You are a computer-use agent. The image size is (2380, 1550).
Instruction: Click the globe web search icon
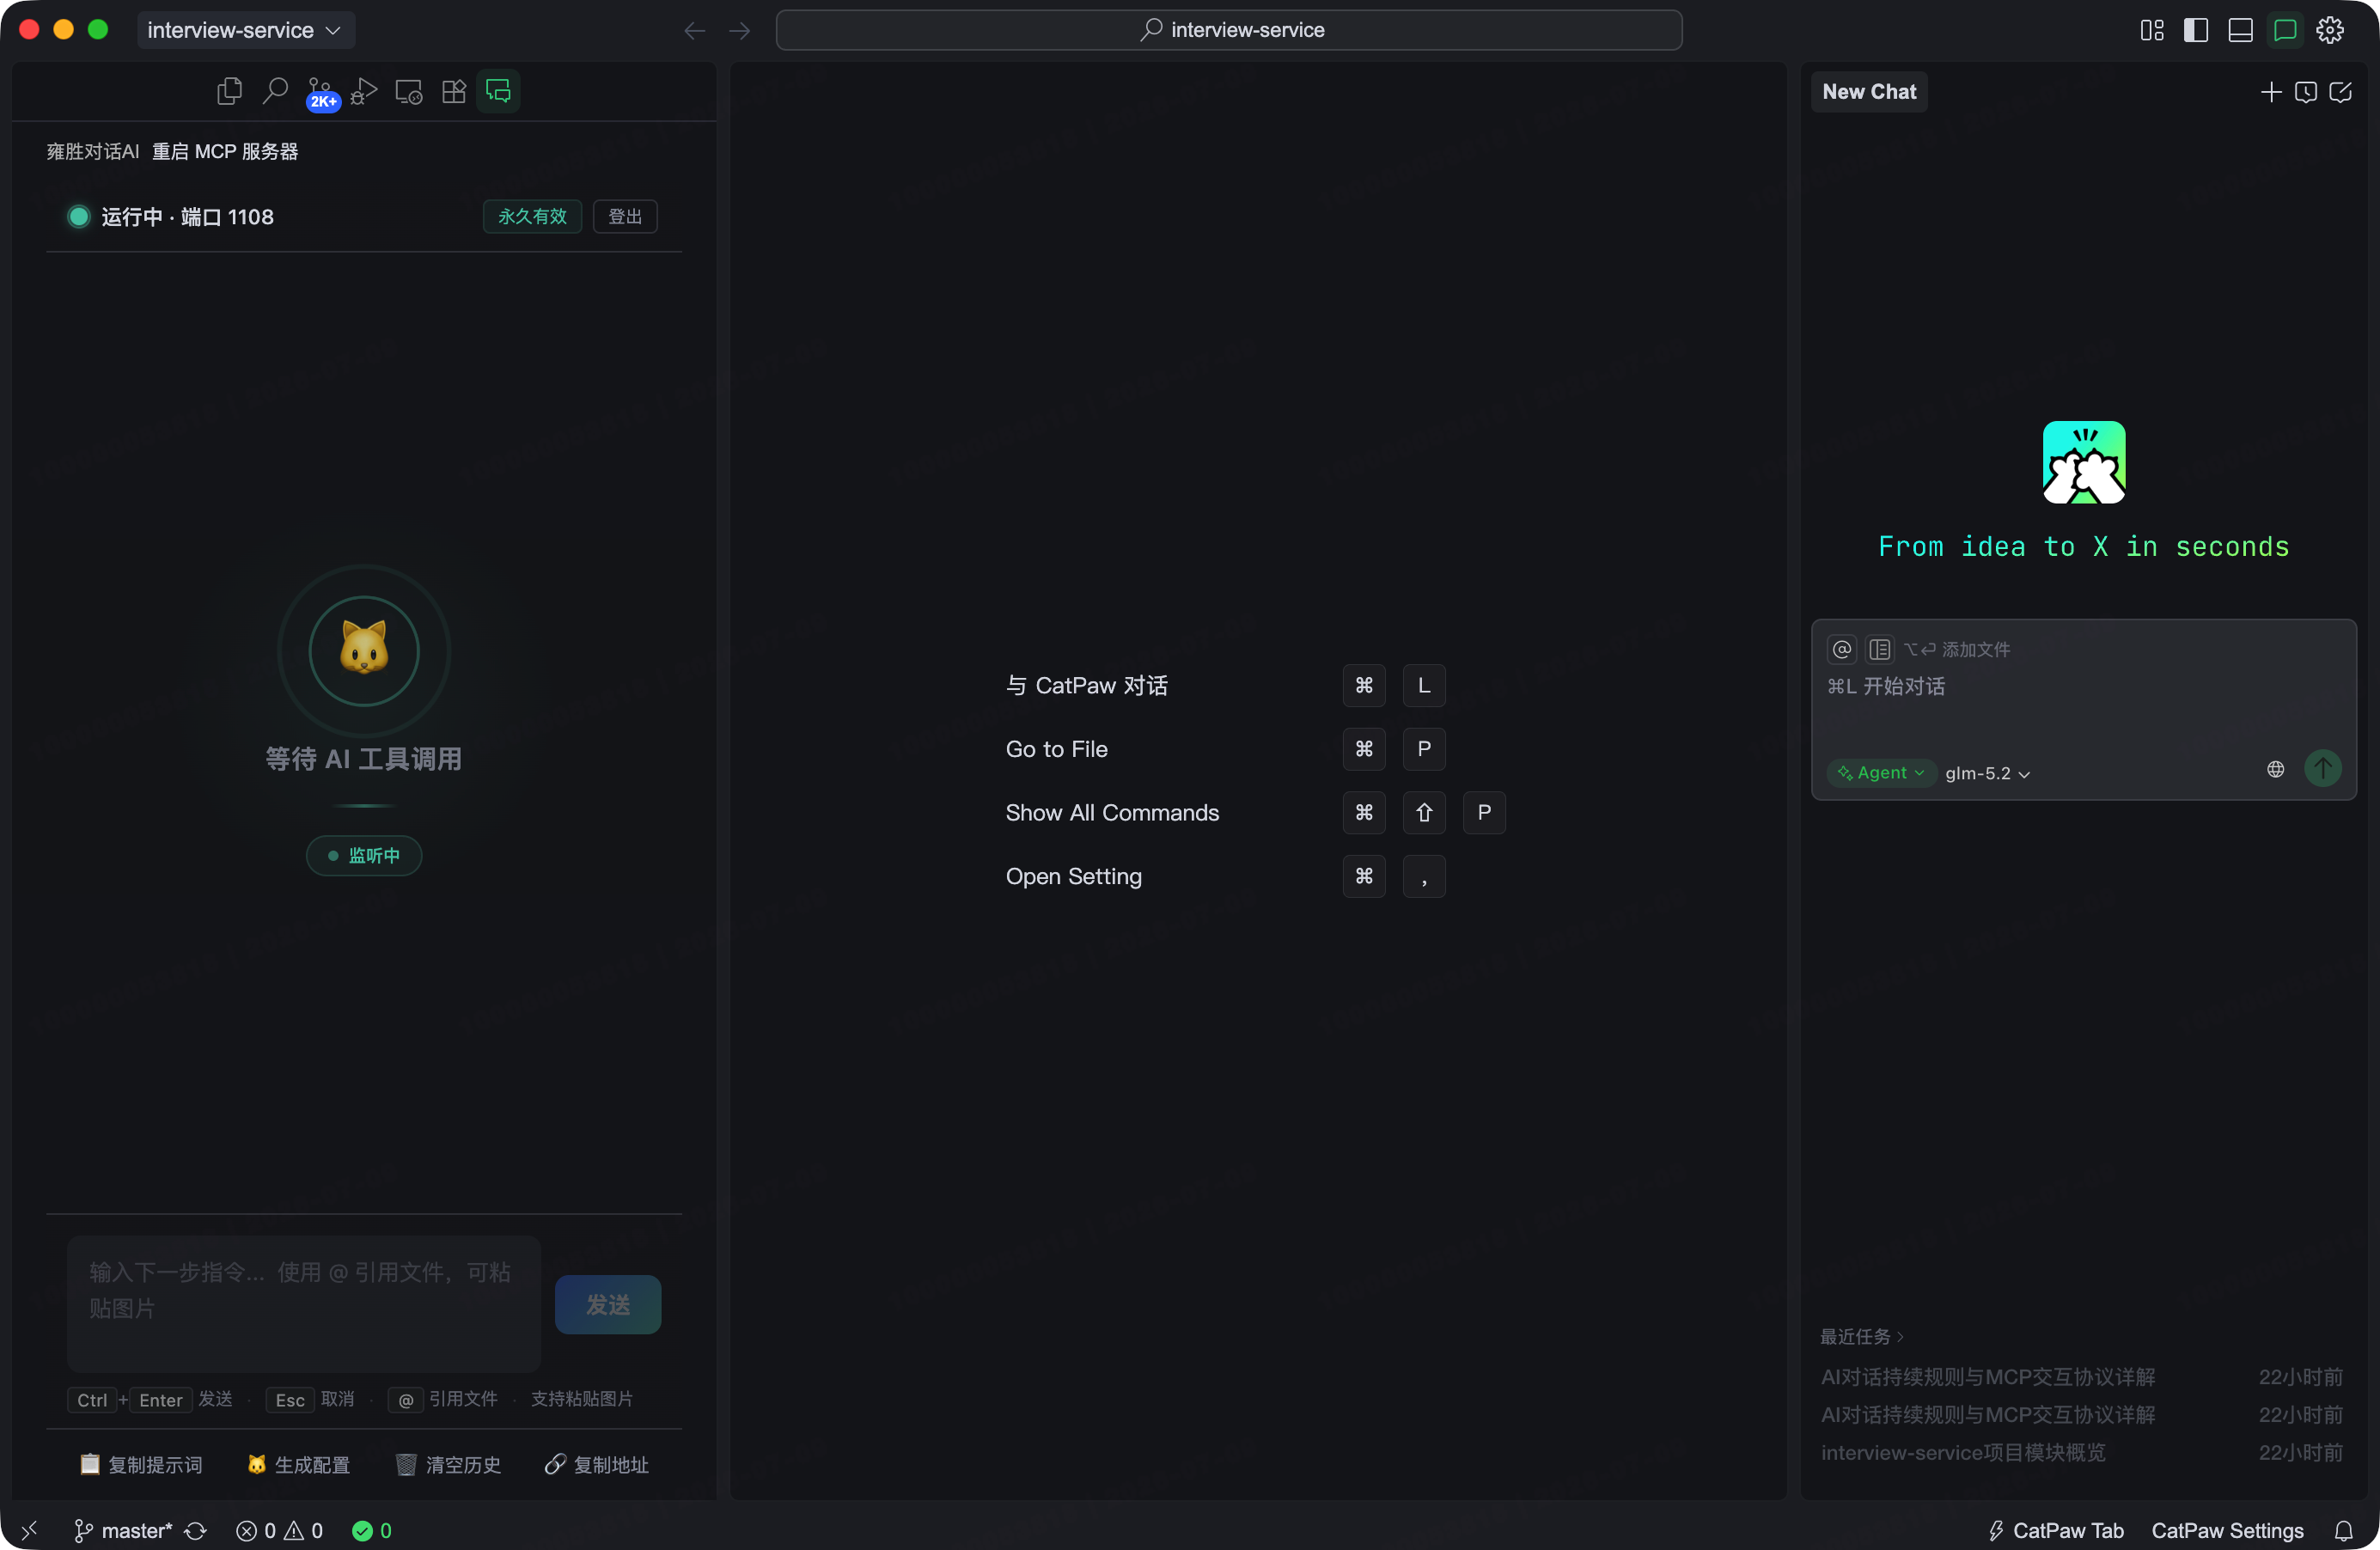click(2275, 769)
